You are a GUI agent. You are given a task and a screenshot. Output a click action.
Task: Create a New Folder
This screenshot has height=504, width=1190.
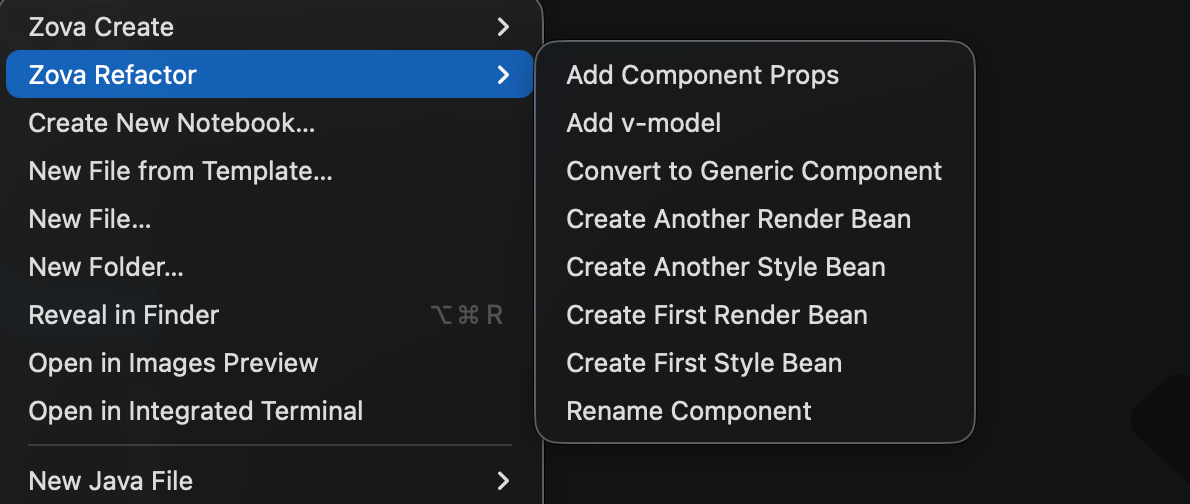pos(106,267)
